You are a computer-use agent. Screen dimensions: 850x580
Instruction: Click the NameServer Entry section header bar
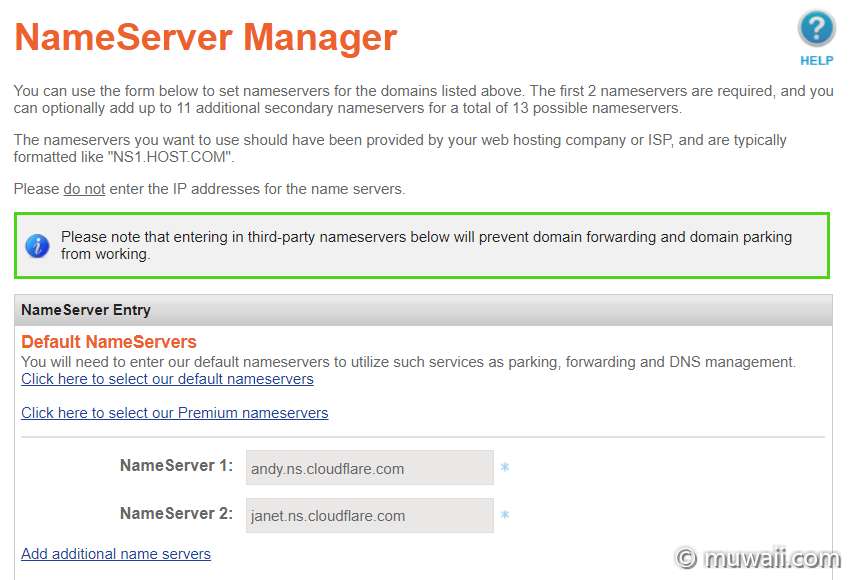click(x=423, y=310)
